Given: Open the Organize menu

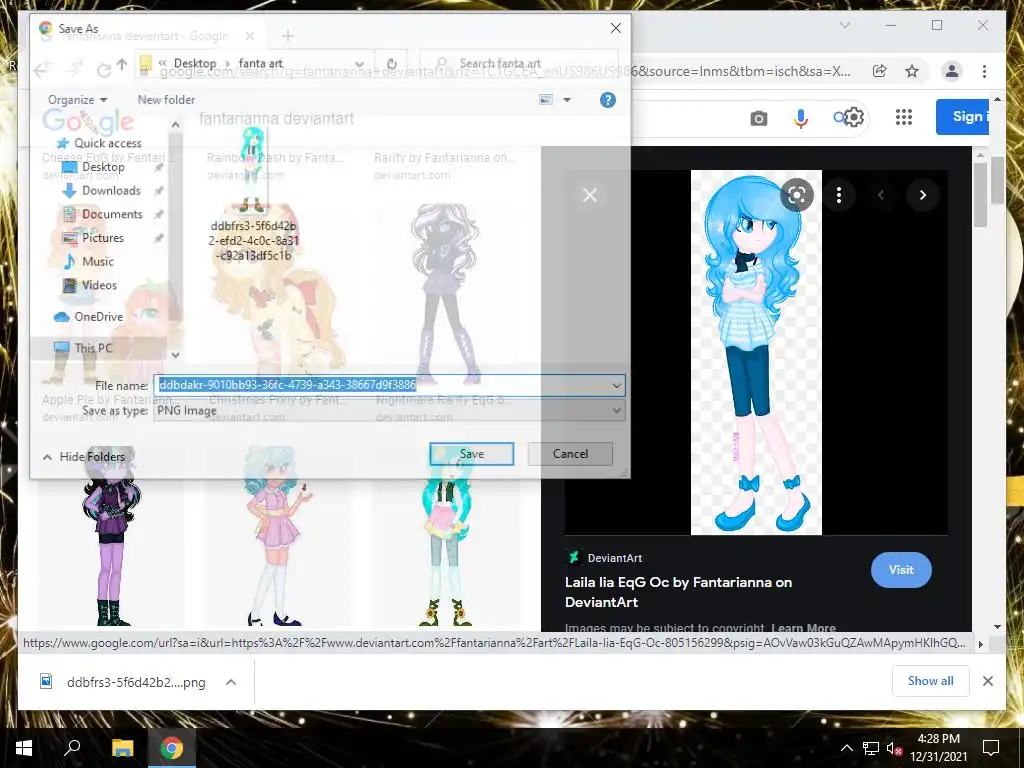Looking at the screenshot, I should pyautogui.click(x=77, y=100).
